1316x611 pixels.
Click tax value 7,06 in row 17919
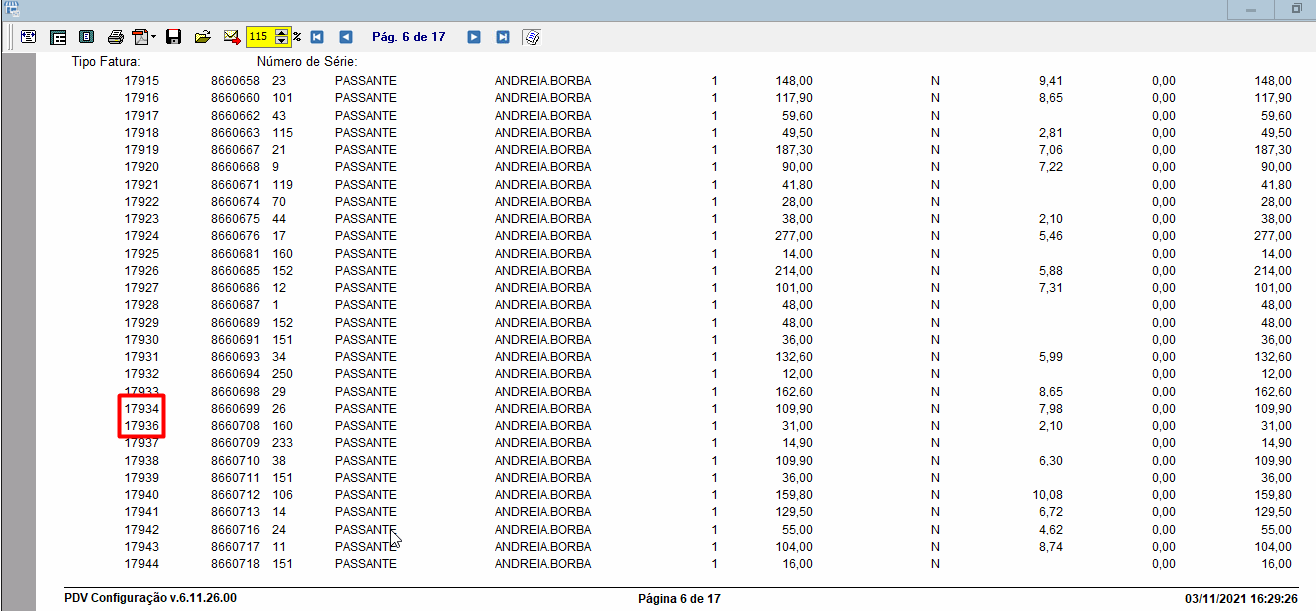(x=1050, y=150)
